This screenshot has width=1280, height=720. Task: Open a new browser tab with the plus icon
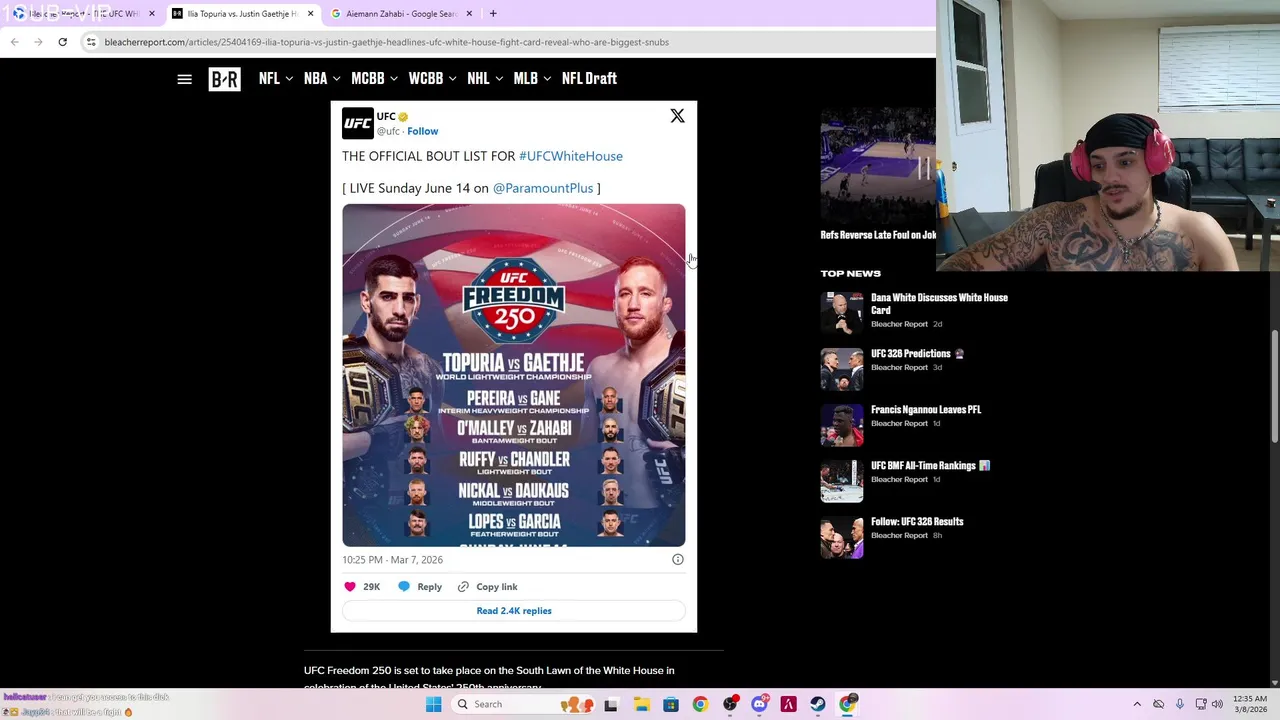pyautogui.click(x=493, y=14)
